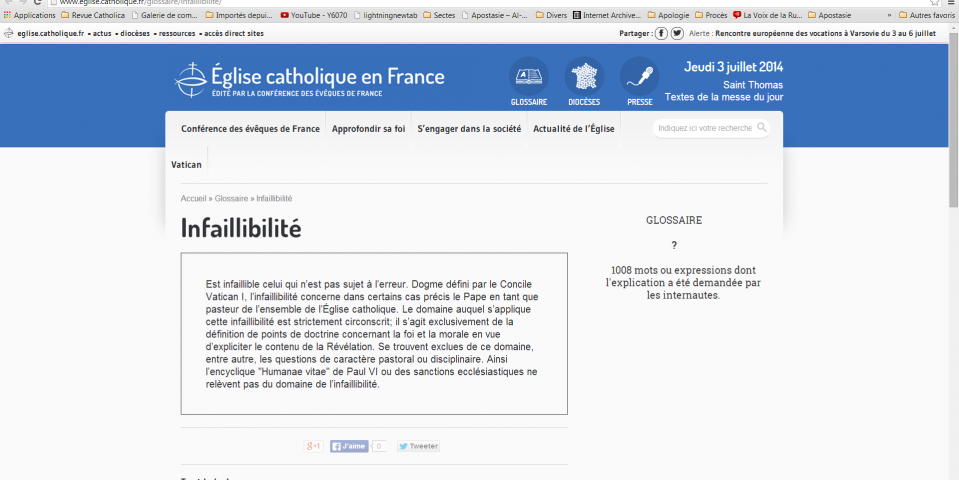Click the accès direct sites link
This screenshot has width=959, height=480.
point(232,34)
